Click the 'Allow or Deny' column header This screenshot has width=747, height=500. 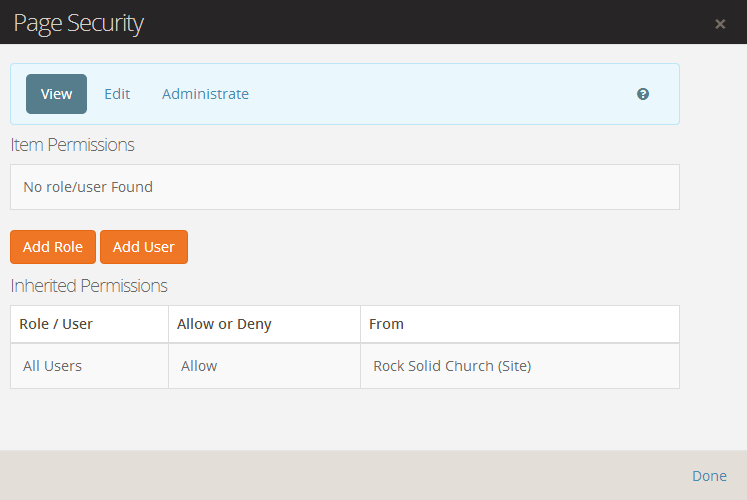pyautogui.click(x=264, y=324)
